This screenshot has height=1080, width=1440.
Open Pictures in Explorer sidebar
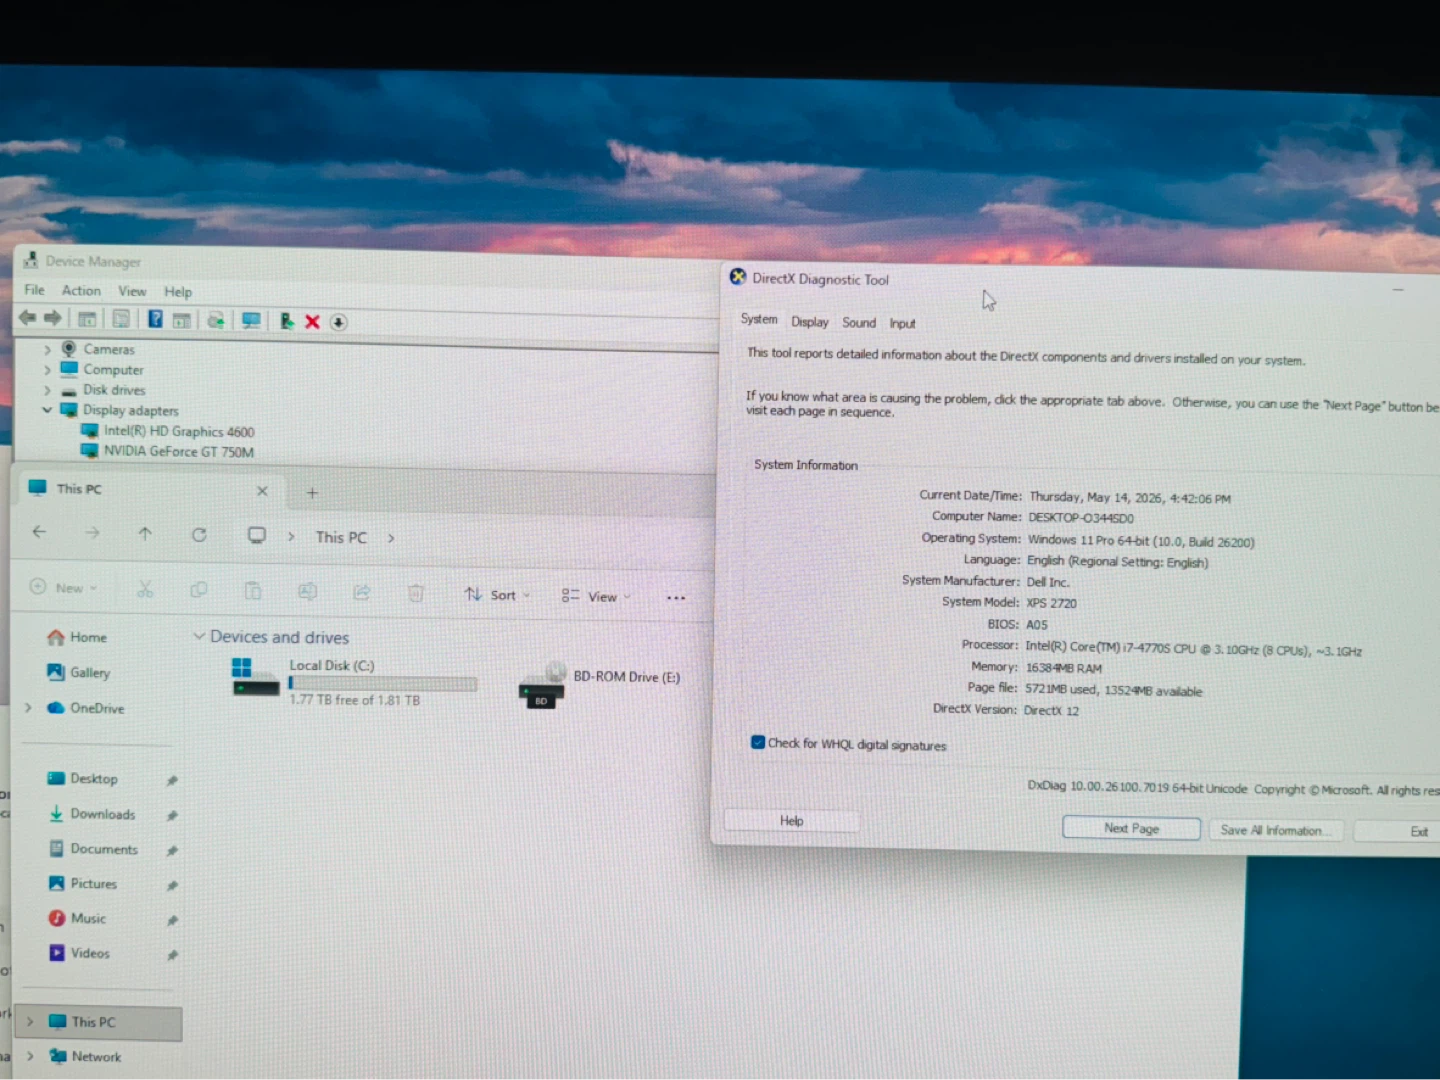pyautogui.click(x=83, y=884)
